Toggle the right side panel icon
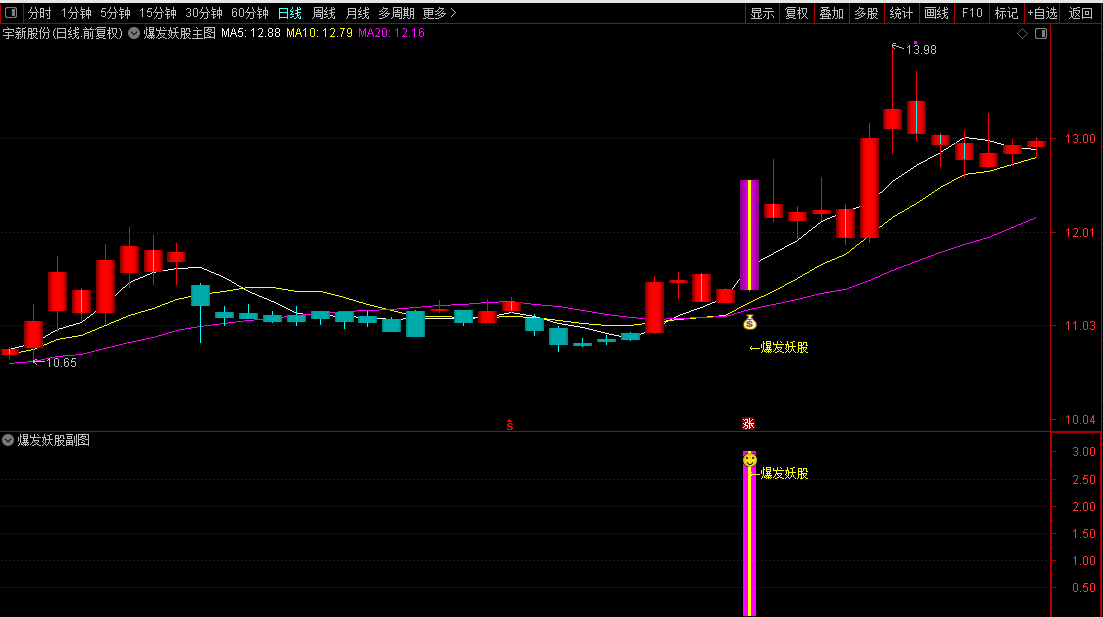 pyautogui.click(x=1041, y=34)
